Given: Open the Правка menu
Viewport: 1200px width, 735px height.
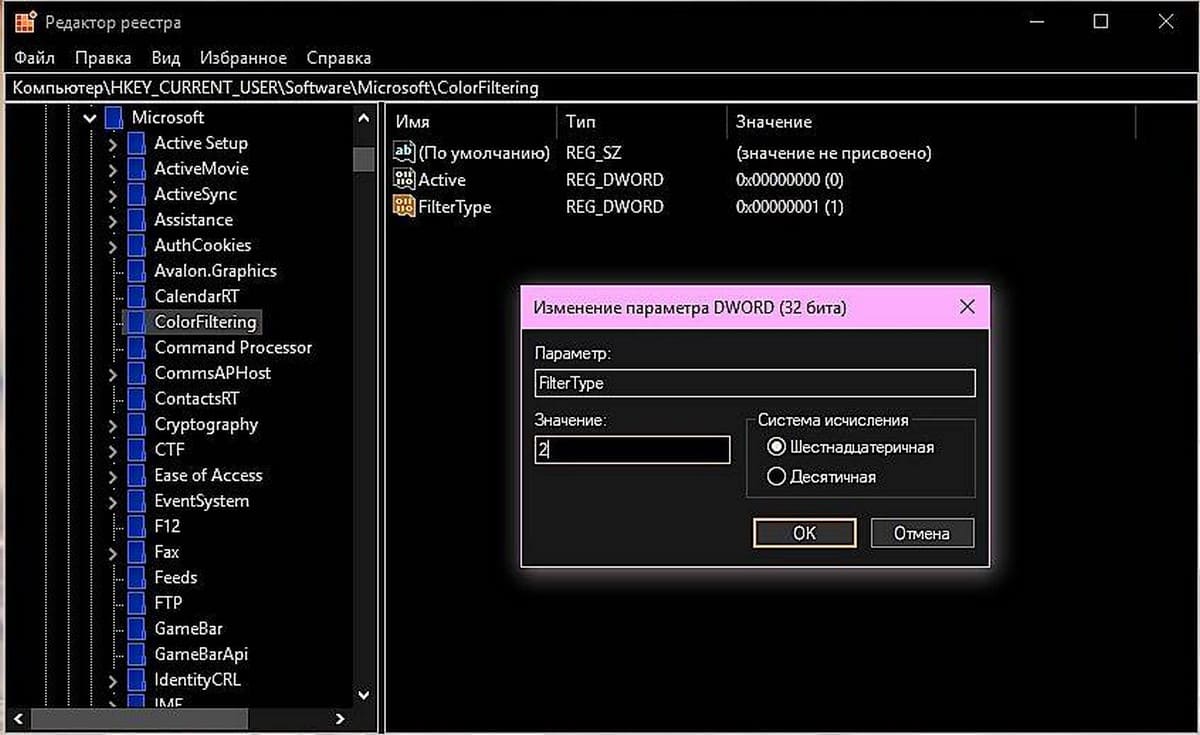Looking at the screenshot, I should point(103,58).
